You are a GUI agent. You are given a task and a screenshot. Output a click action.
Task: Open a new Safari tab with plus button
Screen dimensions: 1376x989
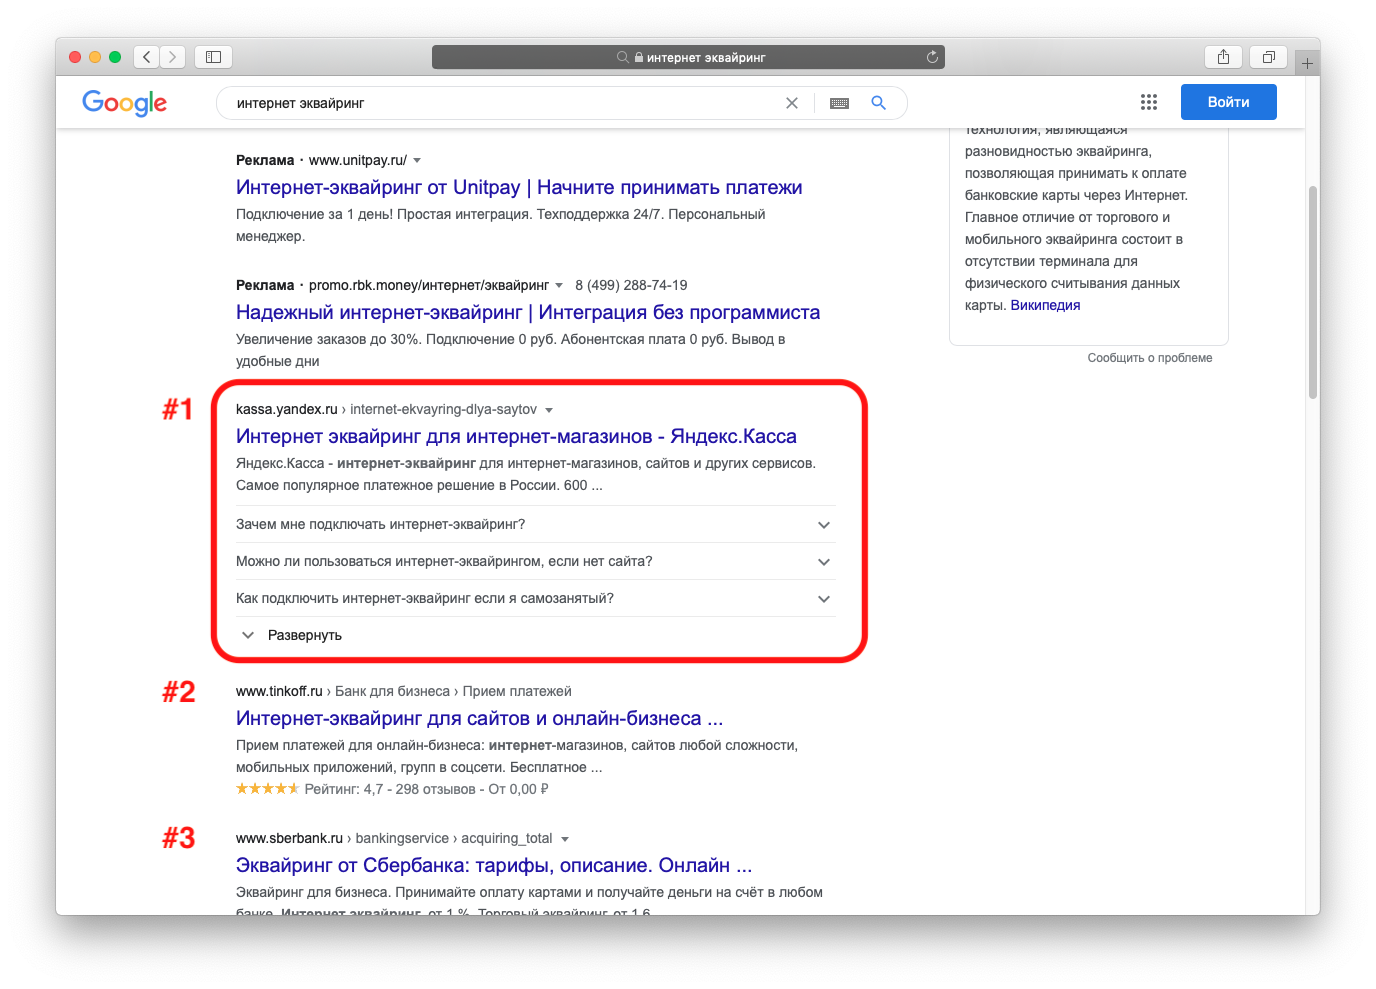(x=1307, y=63)
